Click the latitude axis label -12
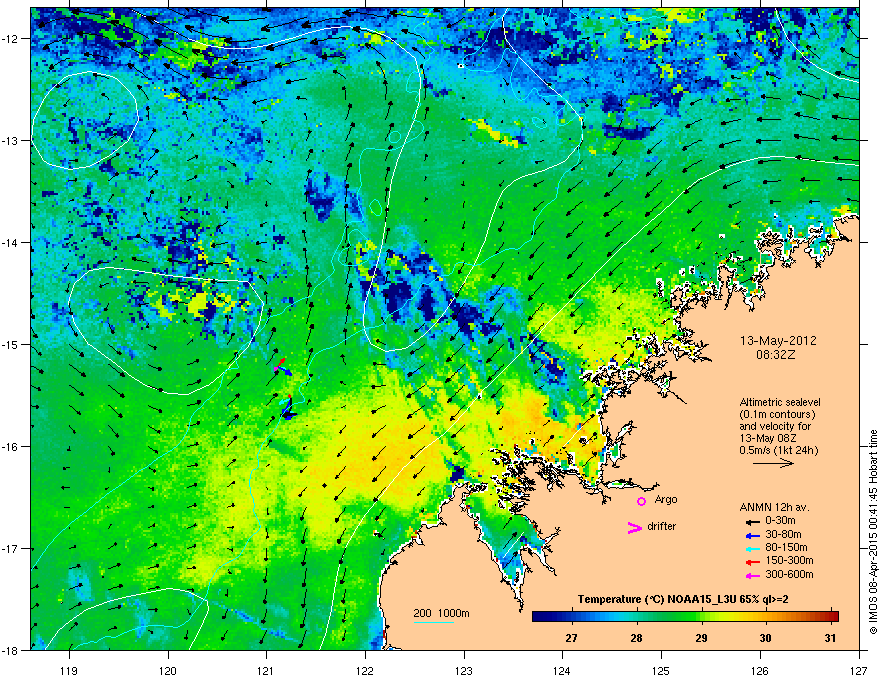This screenshot has width=880, height=680. pos(10,39)
